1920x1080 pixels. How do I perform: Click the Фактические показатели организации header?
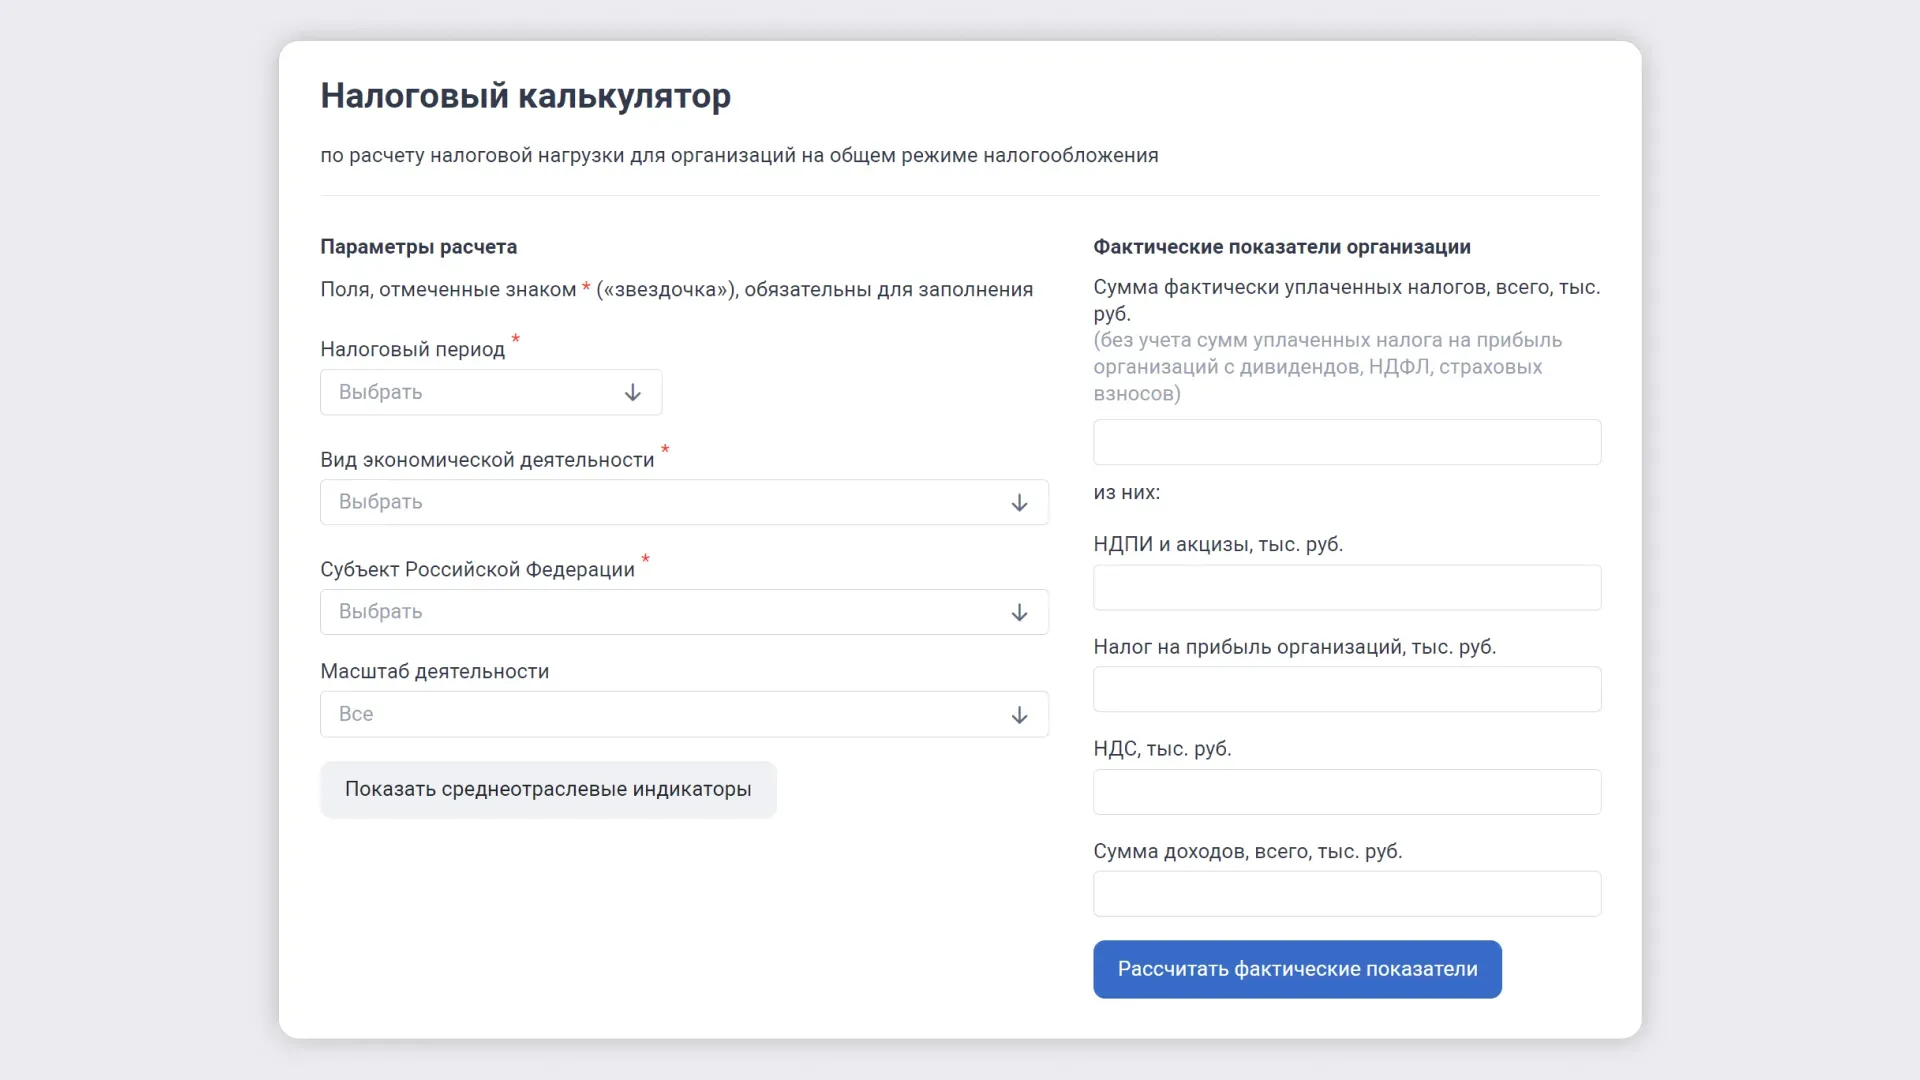pyautogui.click(x=1282, y=247)
